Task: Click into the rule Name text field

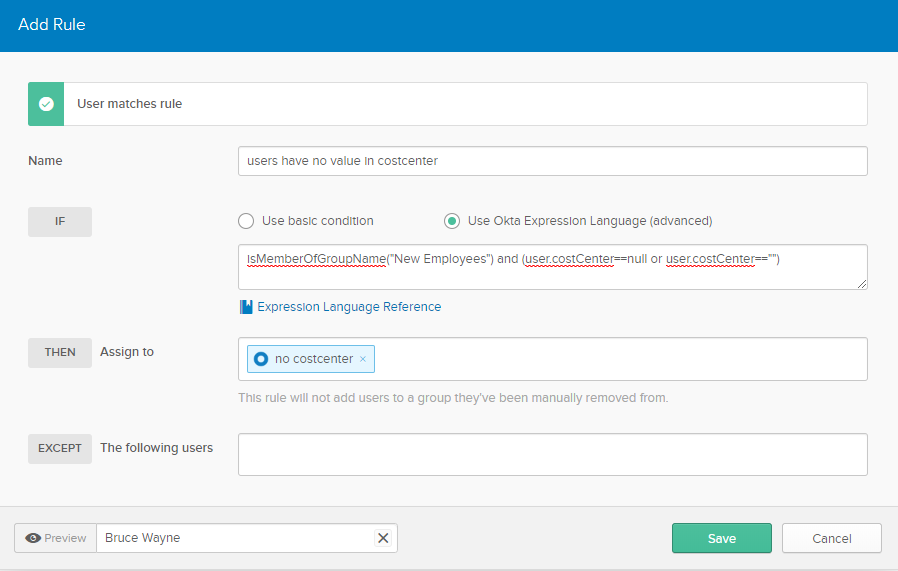Action: tap(552, 161)
